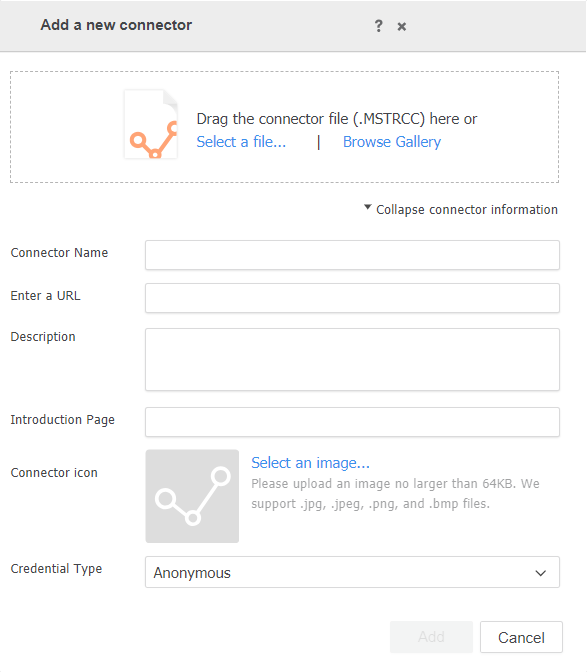
Task: Click Select an image link
Action: click(x=310, y=463)
